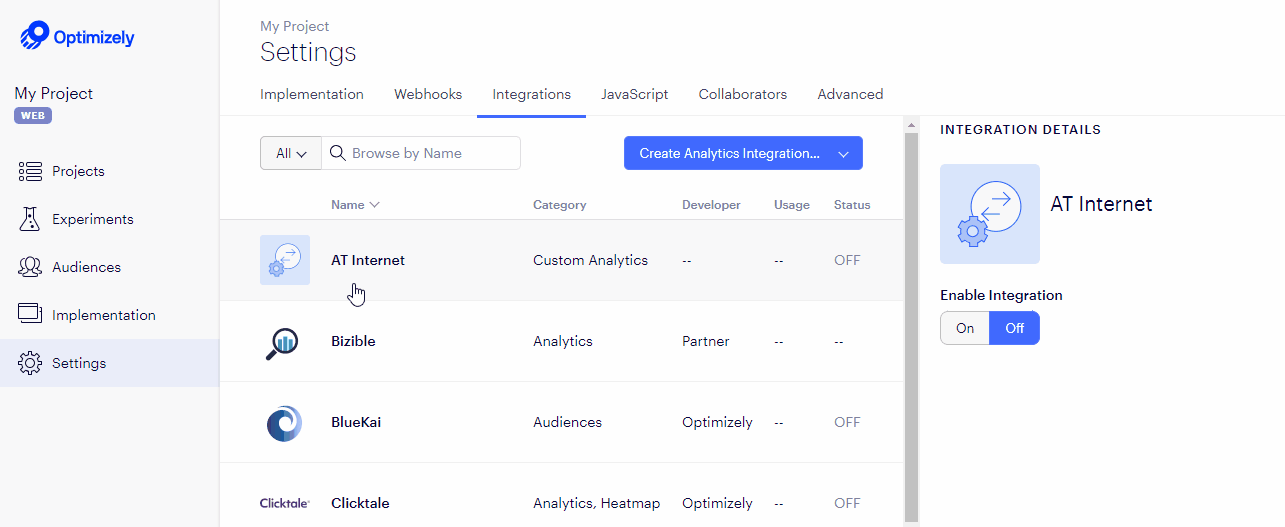1285x527 pixels.
Task: Click the Settings gear icon in sidebar
Action: pyautogui.click(x=30, y=363)
